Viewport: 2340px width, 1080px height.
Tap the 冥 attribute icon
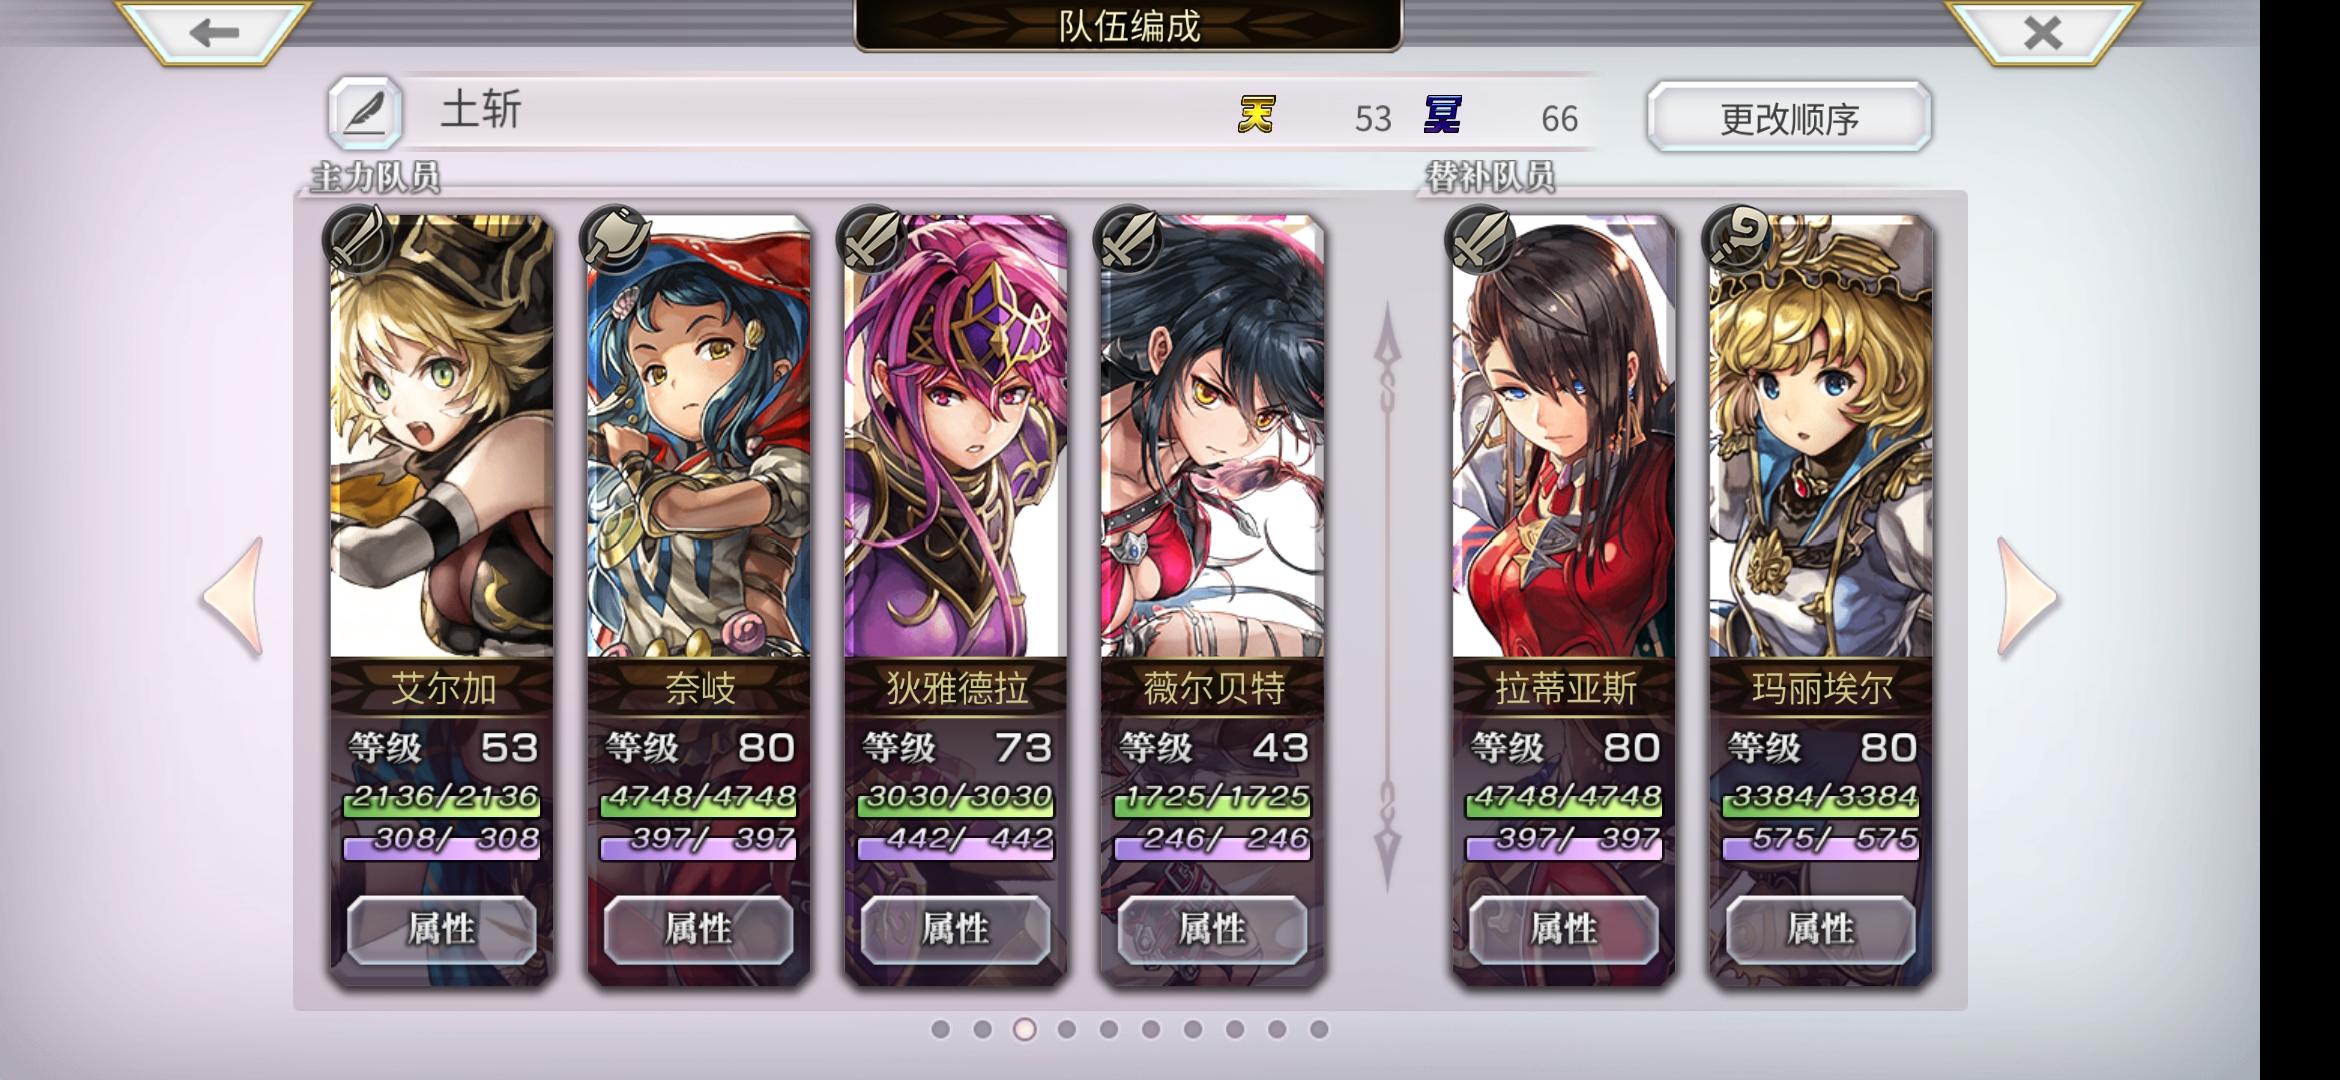click(1442, 116)
